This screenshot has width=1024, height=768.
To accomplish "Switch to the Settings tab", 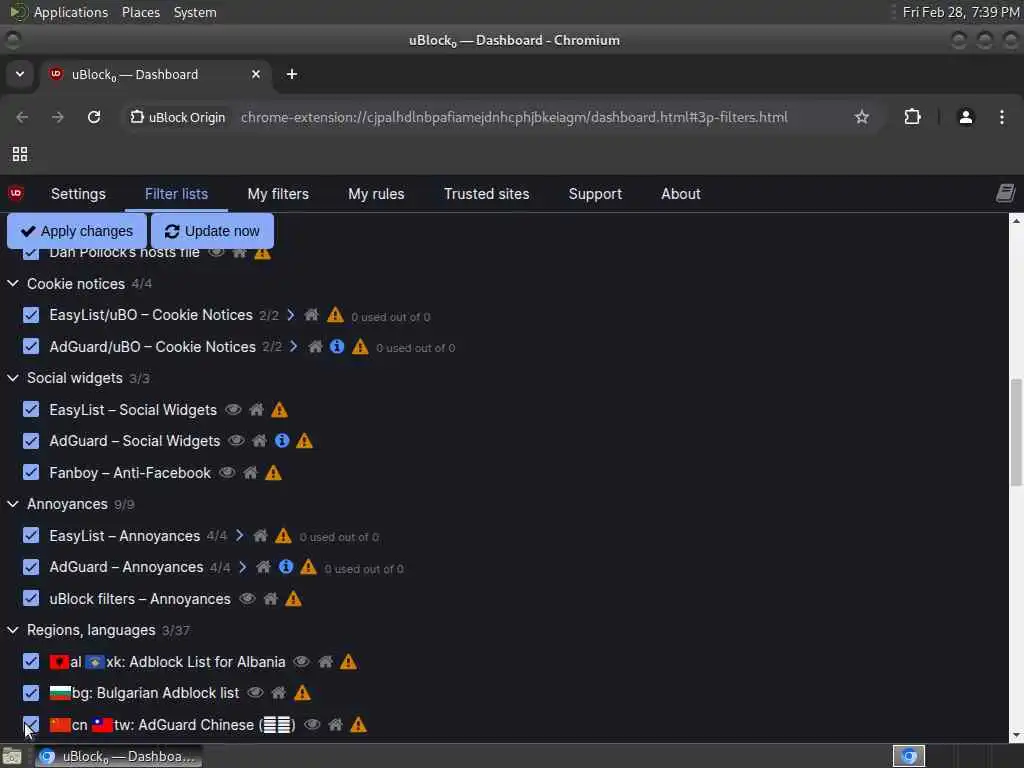I will coord(78,194).
